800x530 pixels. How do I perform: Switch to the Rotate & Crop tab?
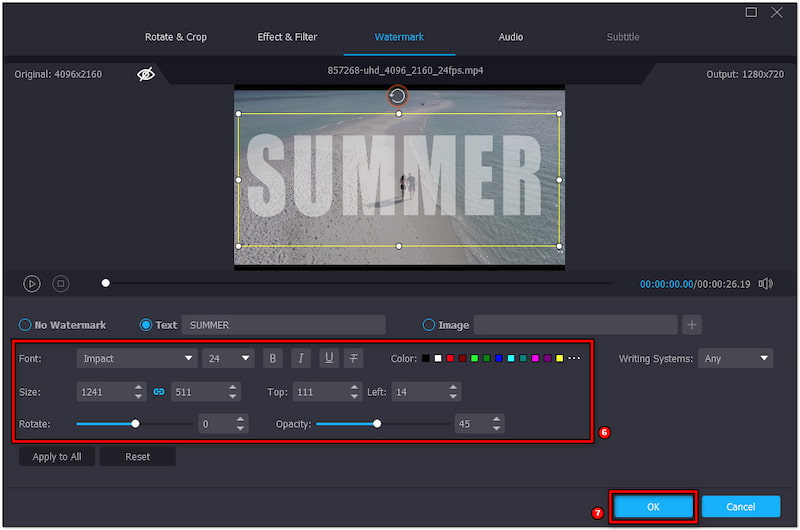[176, 37]
